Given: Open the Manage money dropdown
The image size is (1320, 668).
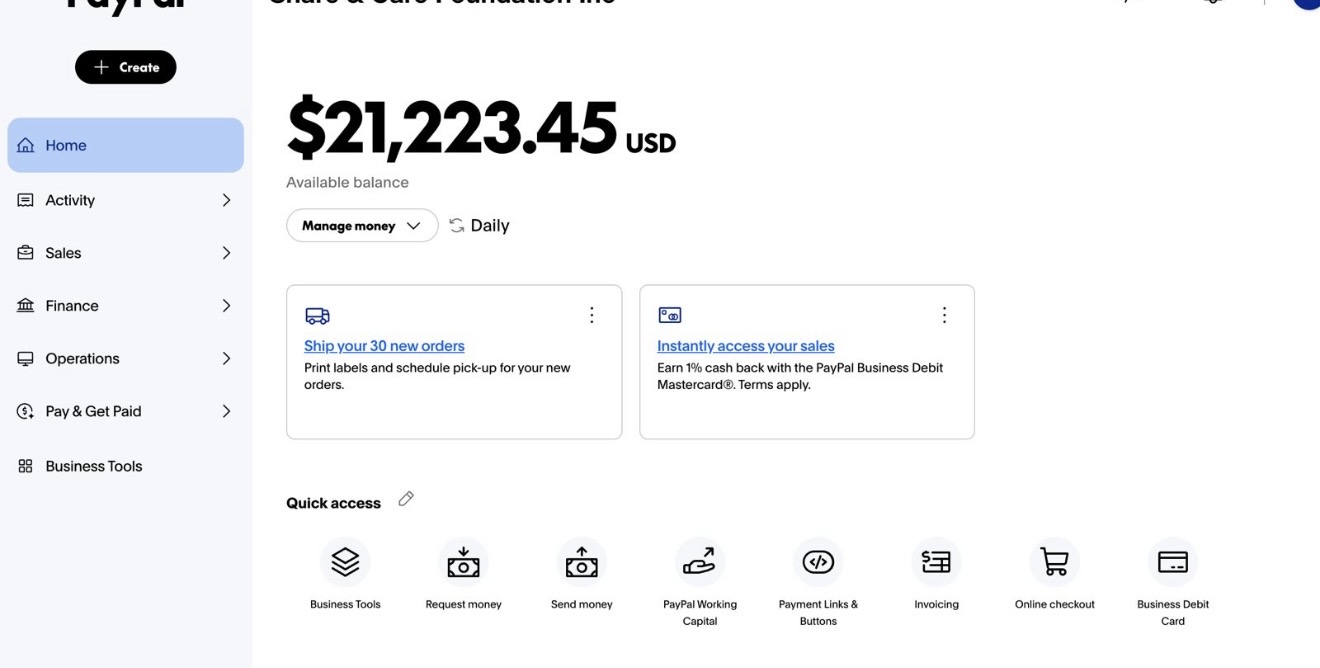Looking at the screenshot, I should pyautogui.click(x=362, y=225).
